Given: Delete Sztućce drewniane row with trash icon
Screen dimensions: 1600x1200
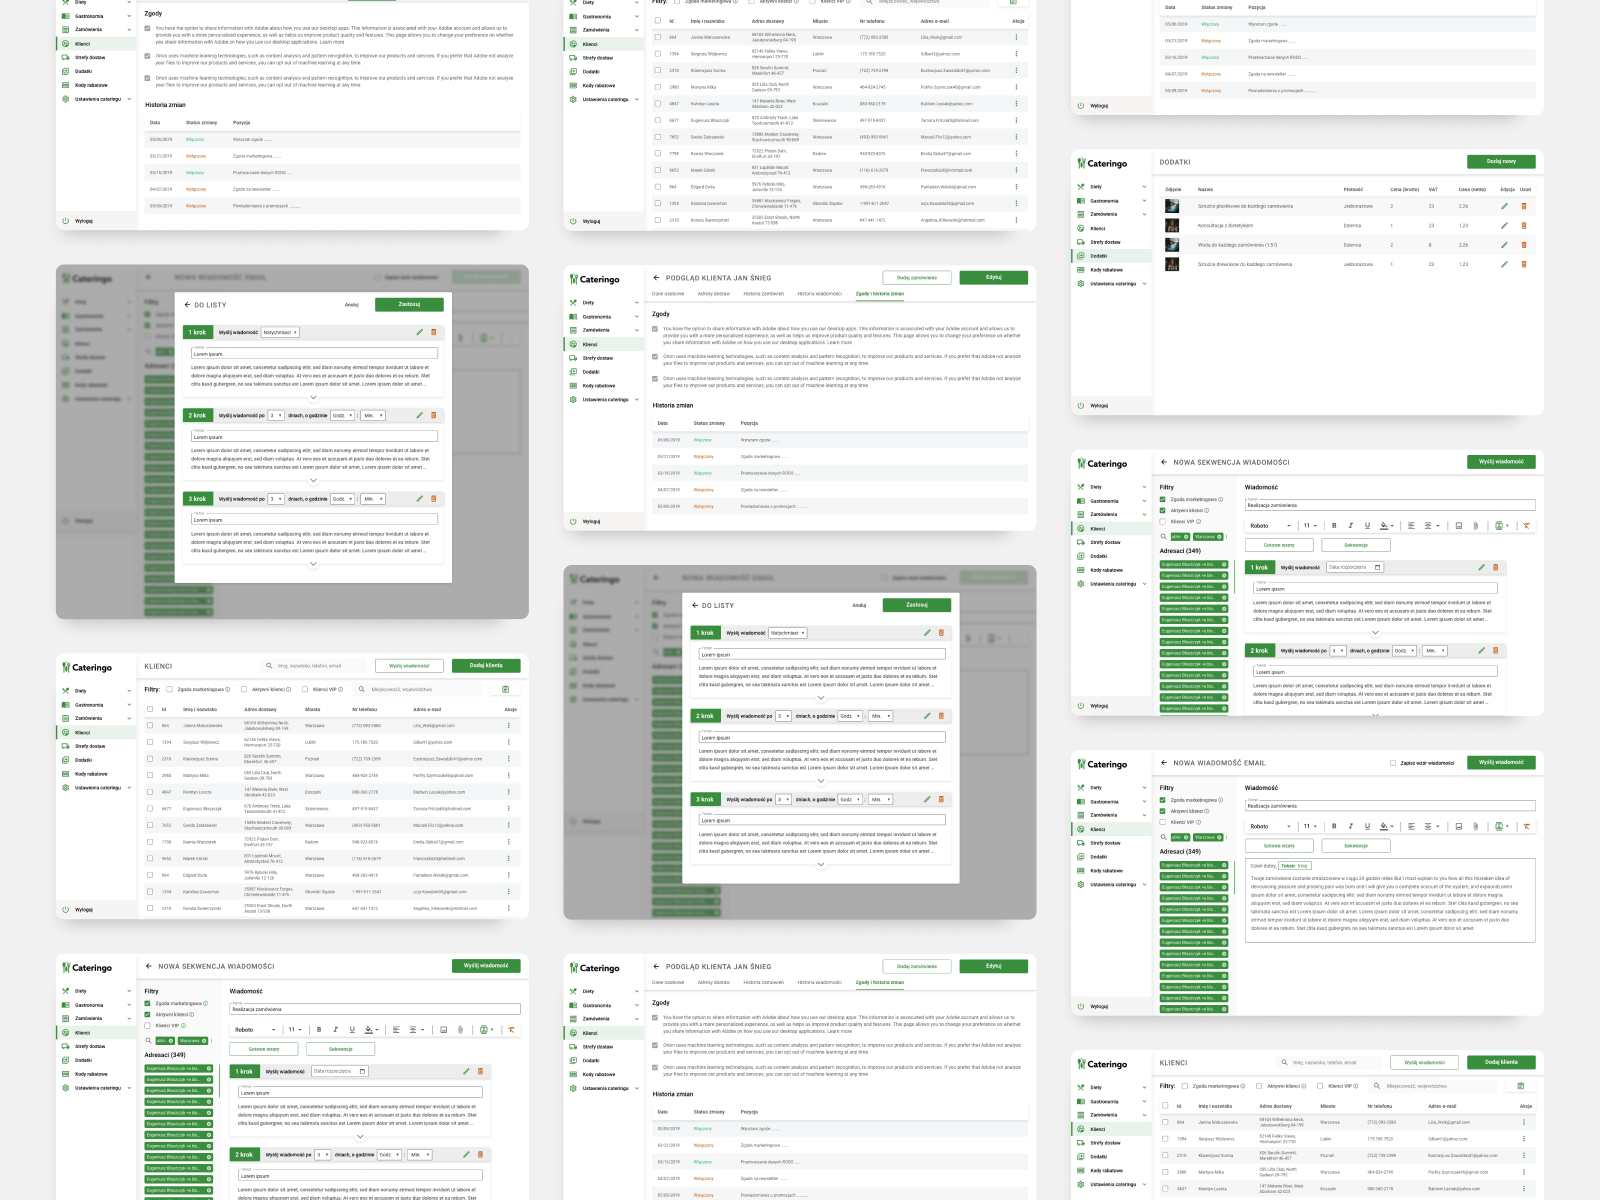Looking at the screenshot, I should click(x=1524, y=264).
